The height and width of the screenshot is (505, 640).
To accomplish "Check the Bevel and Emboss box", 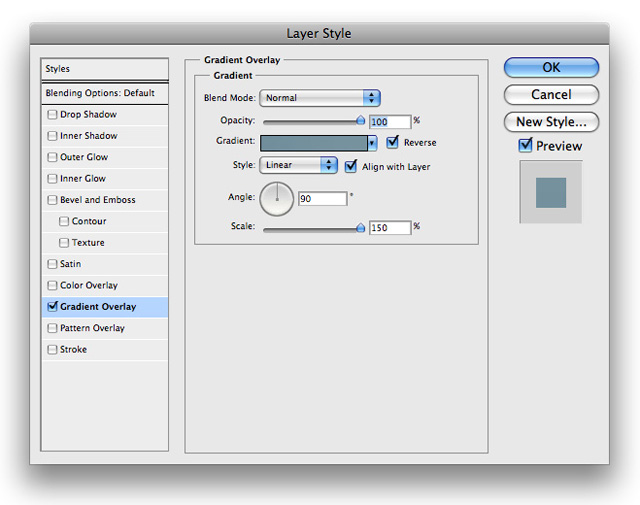I will tap(52, 200).
